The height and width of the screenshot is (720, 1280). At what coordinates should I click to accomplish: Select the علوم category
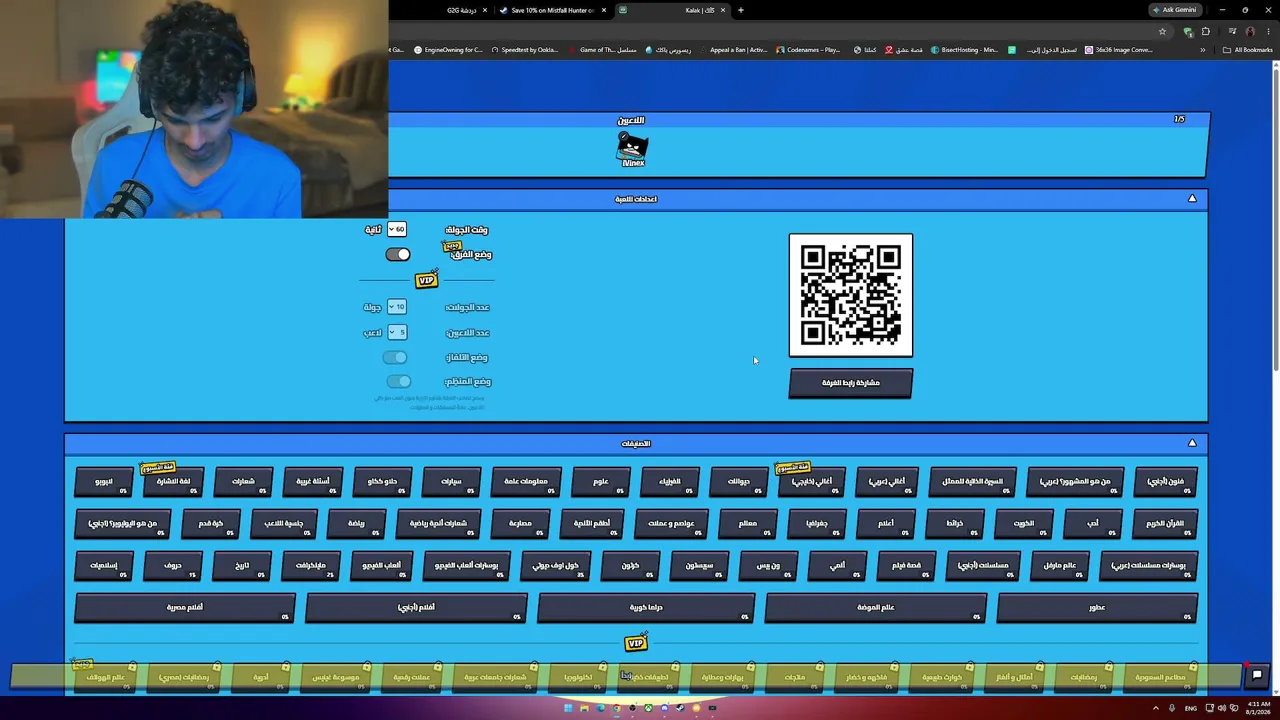[x=601, y=481]
